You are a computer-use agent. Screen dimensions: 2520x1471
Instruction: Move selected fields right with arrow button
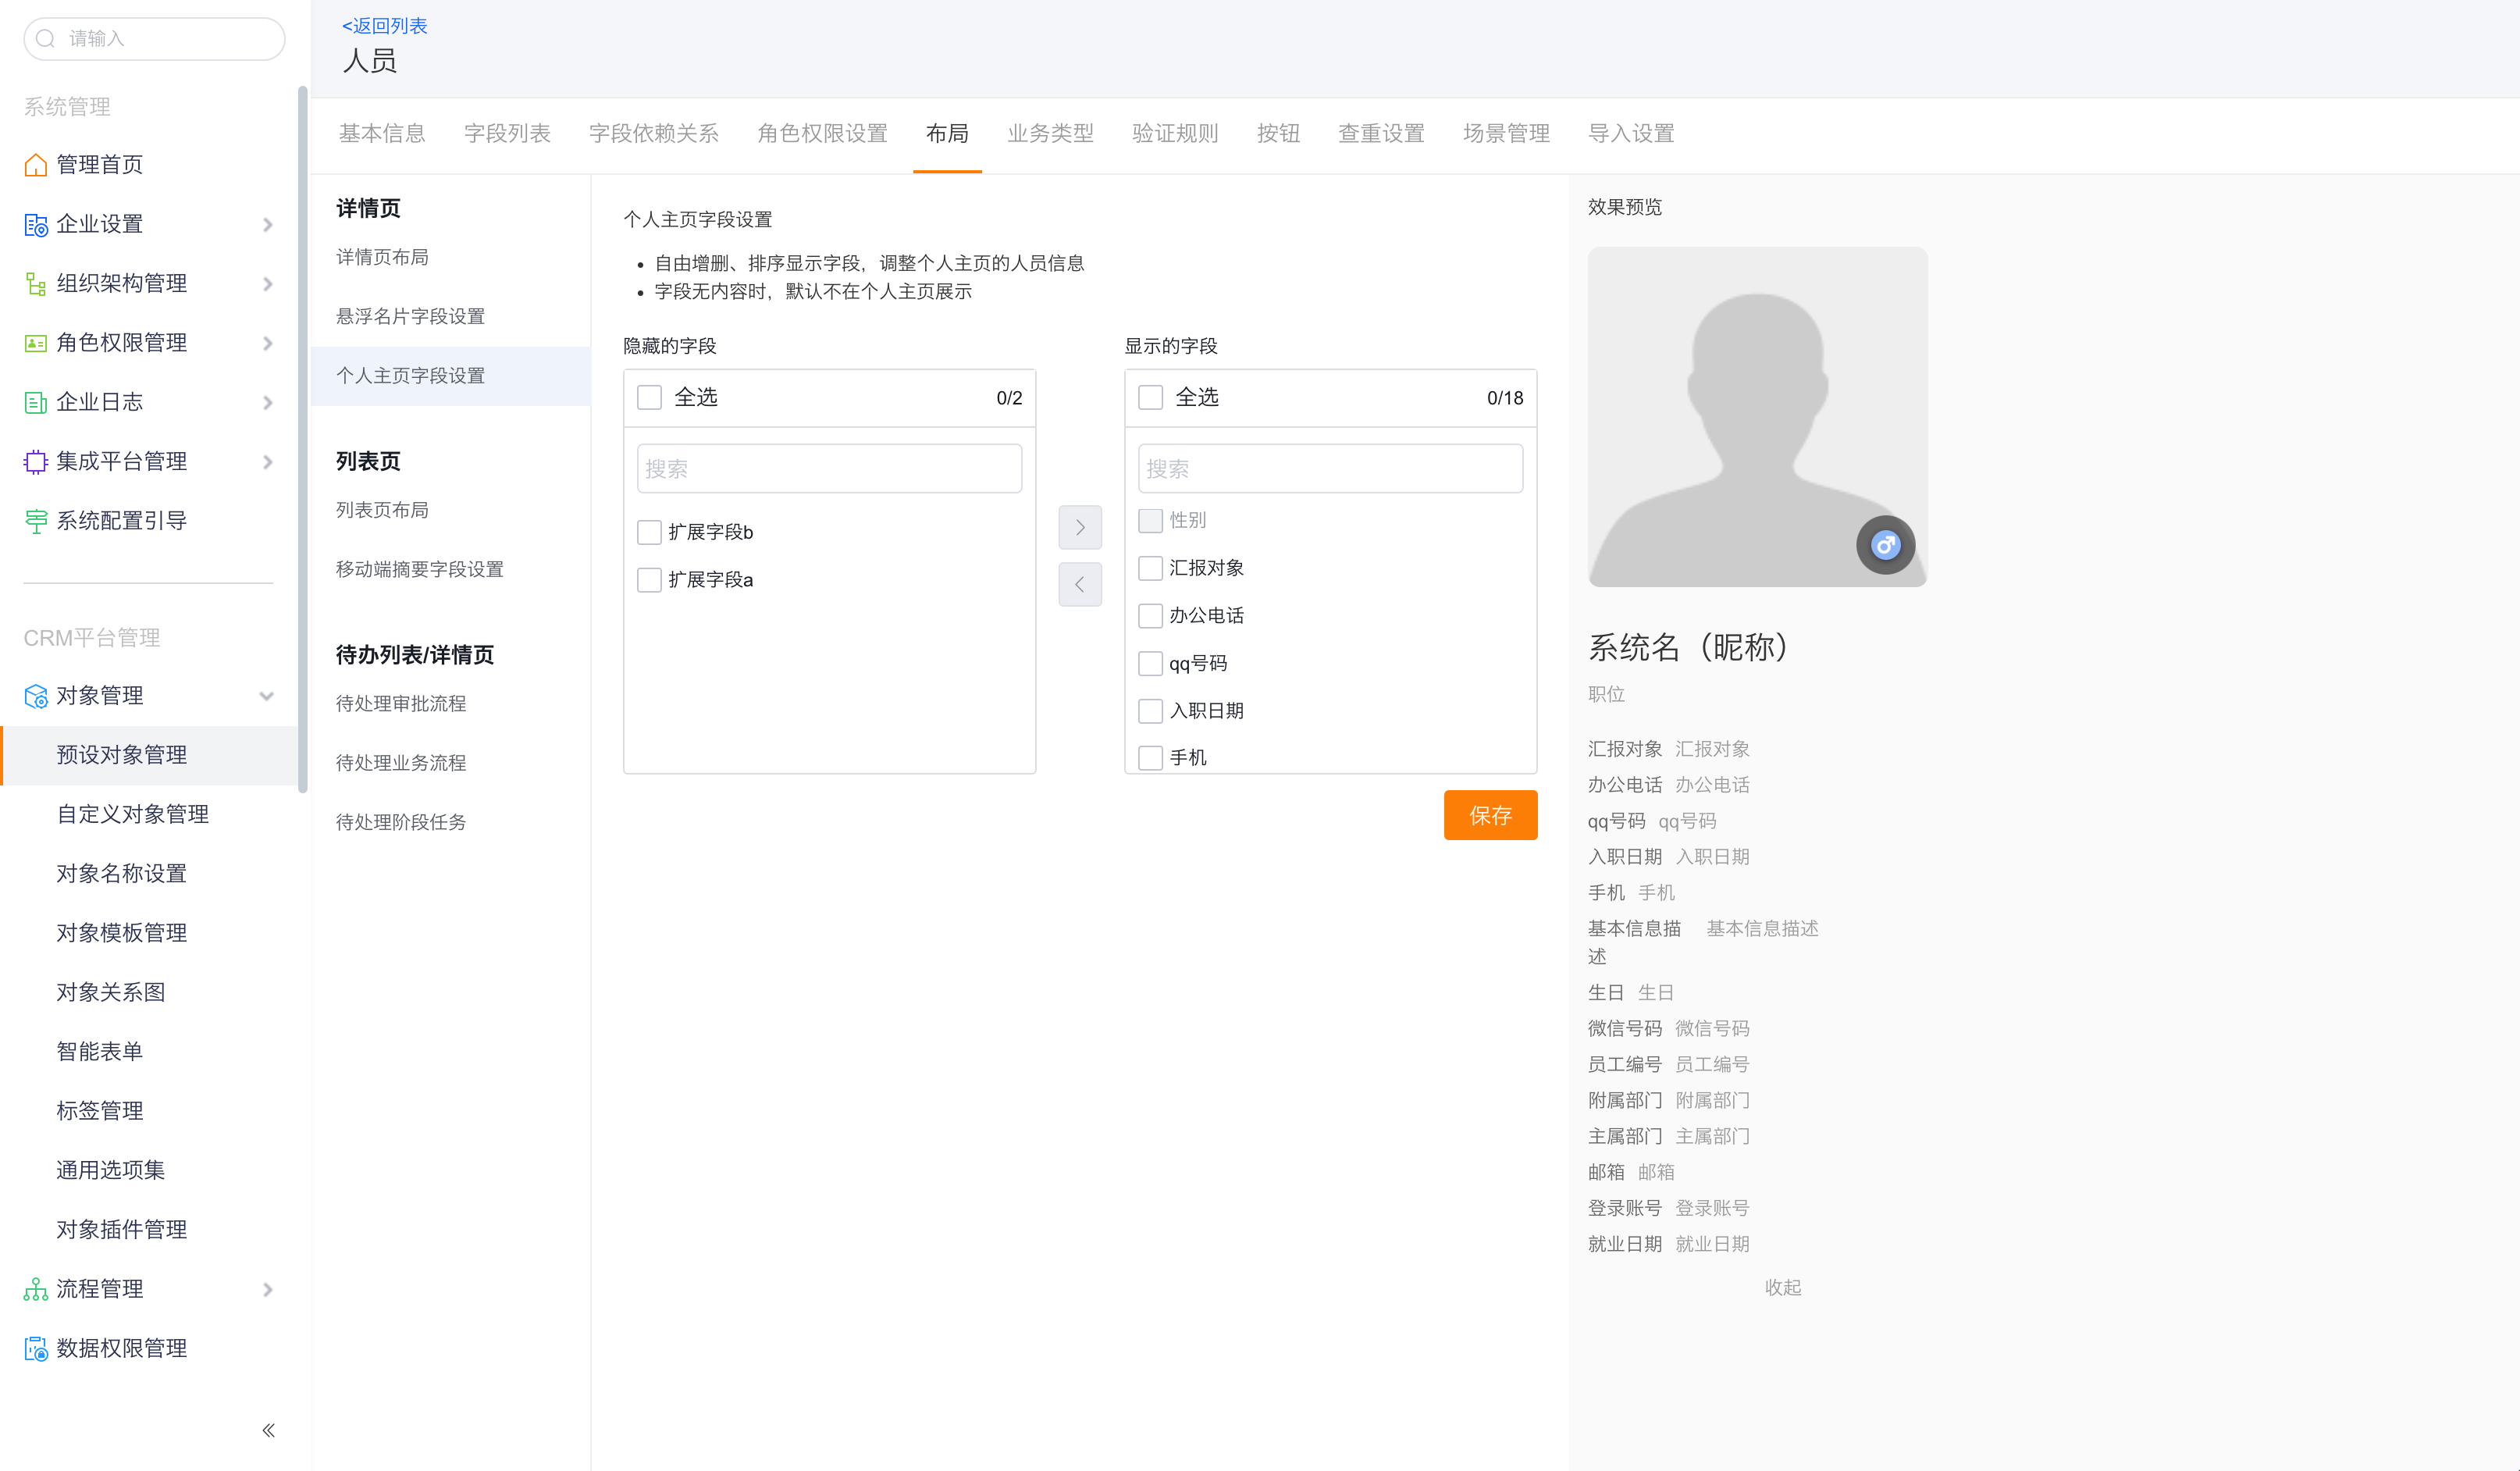click(x=1080, y=527)
